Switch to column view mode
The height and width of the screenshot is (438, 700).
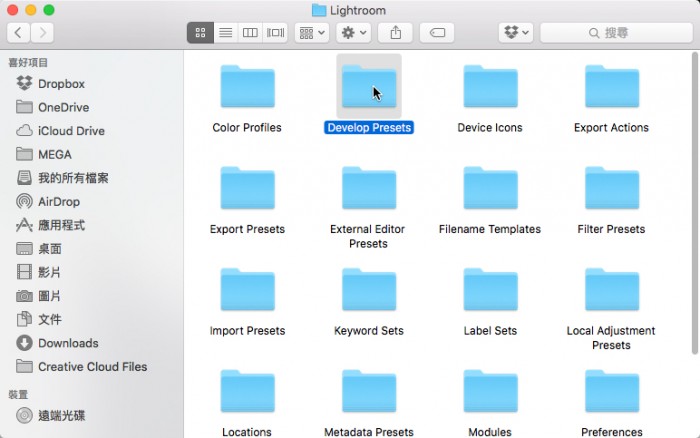[250, 32]
